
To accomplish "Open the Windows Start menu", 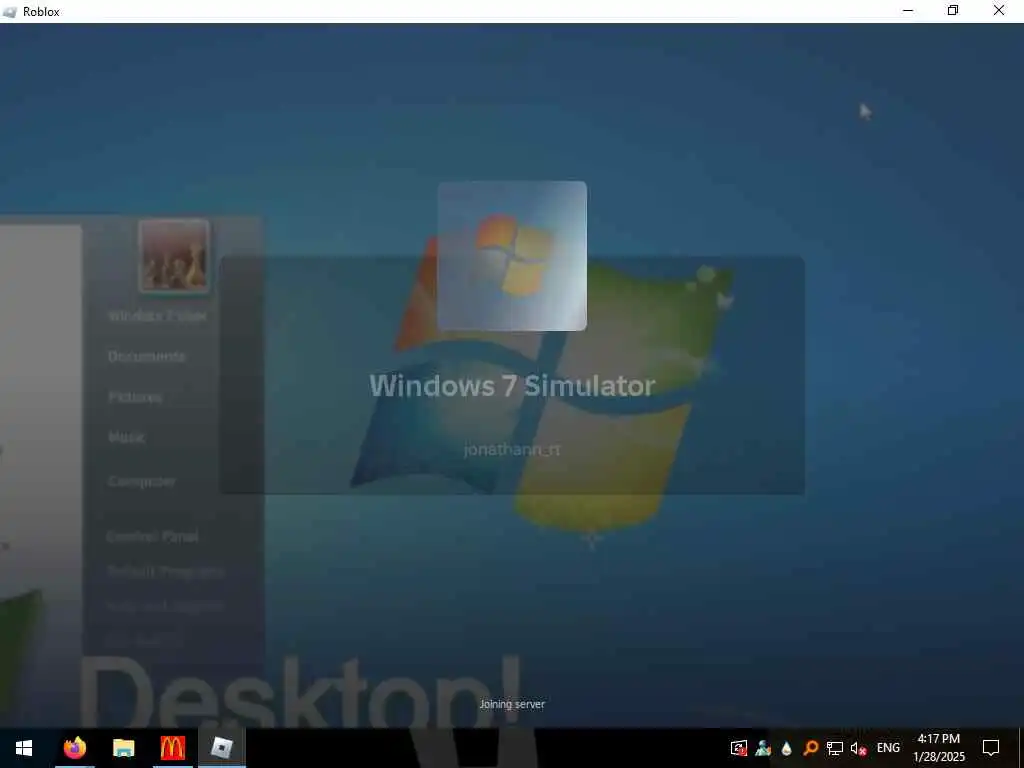I will [24, 748].
